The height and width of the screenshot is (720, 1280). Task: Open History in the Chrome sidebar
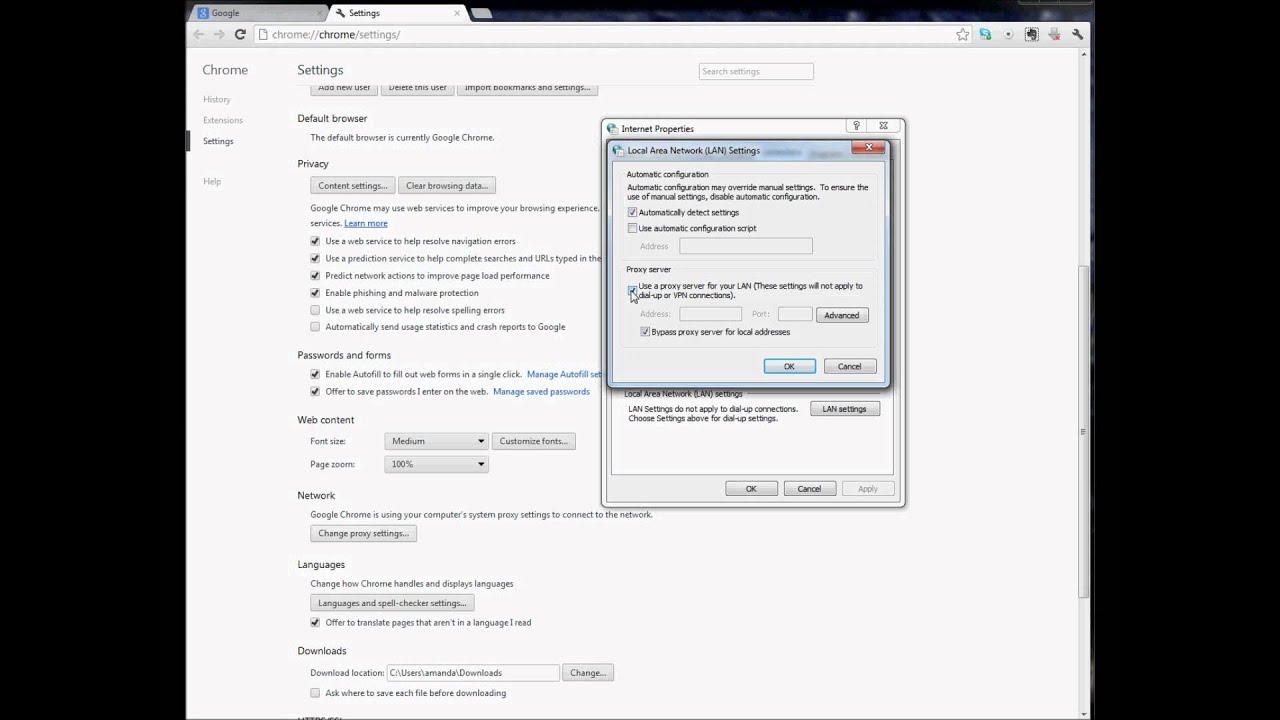tap(216, 99)
